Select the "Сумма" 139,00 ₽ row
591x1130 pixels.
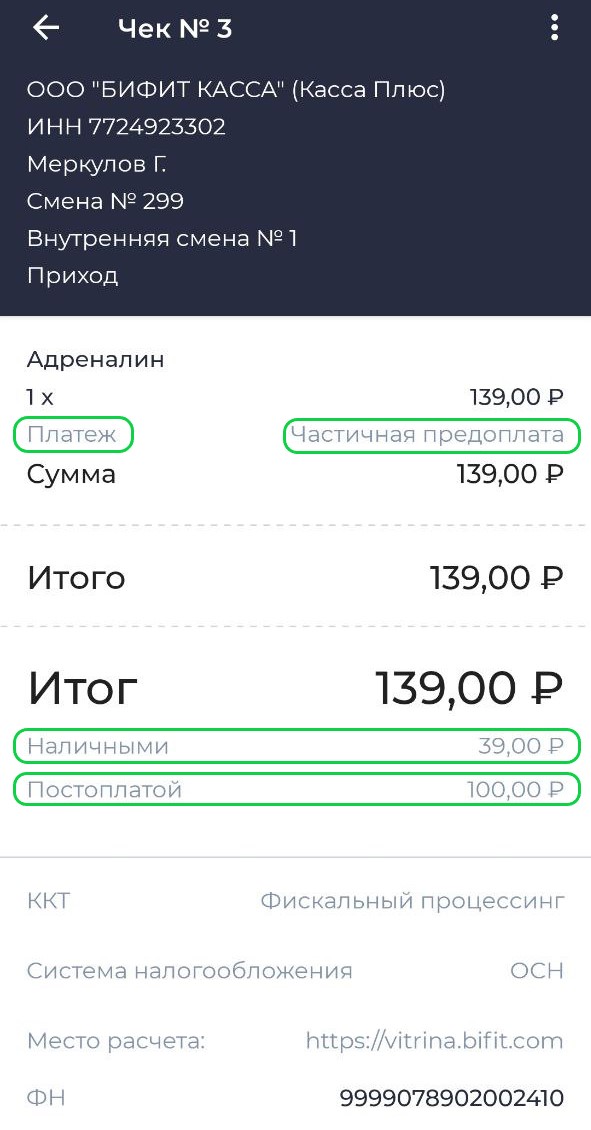click(x=296, y=474)
